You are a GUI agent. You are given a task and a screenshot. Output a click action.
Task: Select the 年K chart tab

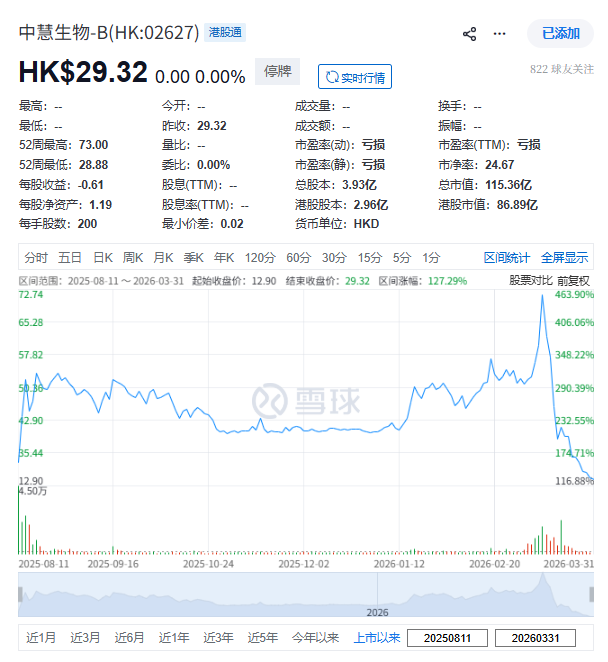click(224, 257)
